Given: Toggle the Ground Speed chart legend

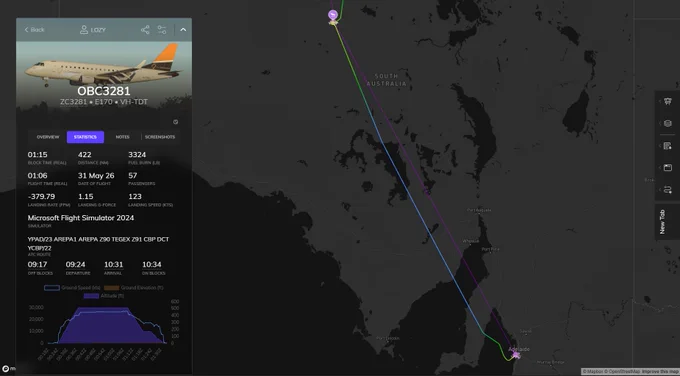Looking at the screenshot, I should click(x=72, y=288).
